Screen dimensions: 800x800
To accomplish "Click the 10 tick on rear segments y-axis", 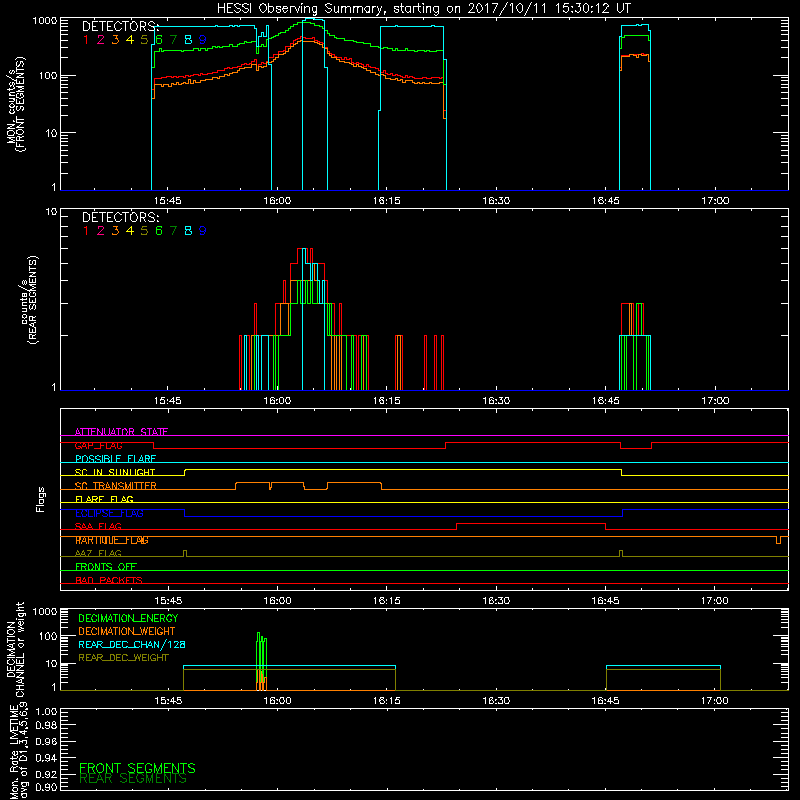I will click(x=52, y=212).
